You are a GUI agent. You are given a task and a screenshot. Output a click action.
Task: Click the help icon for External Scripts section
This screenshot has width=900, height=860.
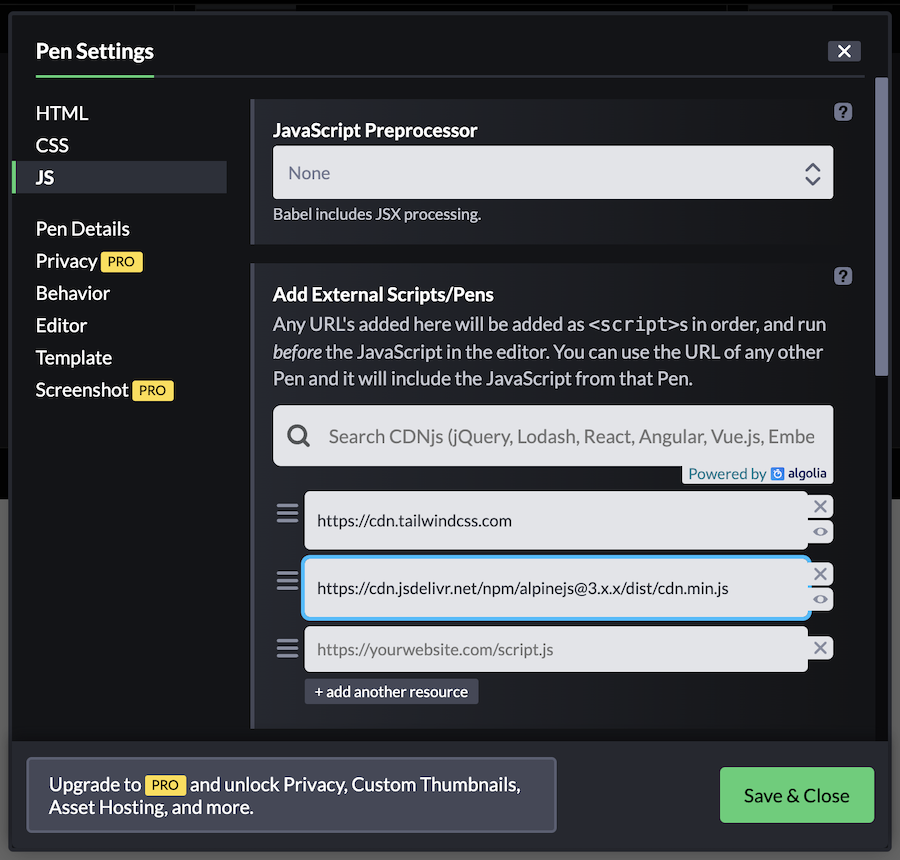(x=843, y=276)
